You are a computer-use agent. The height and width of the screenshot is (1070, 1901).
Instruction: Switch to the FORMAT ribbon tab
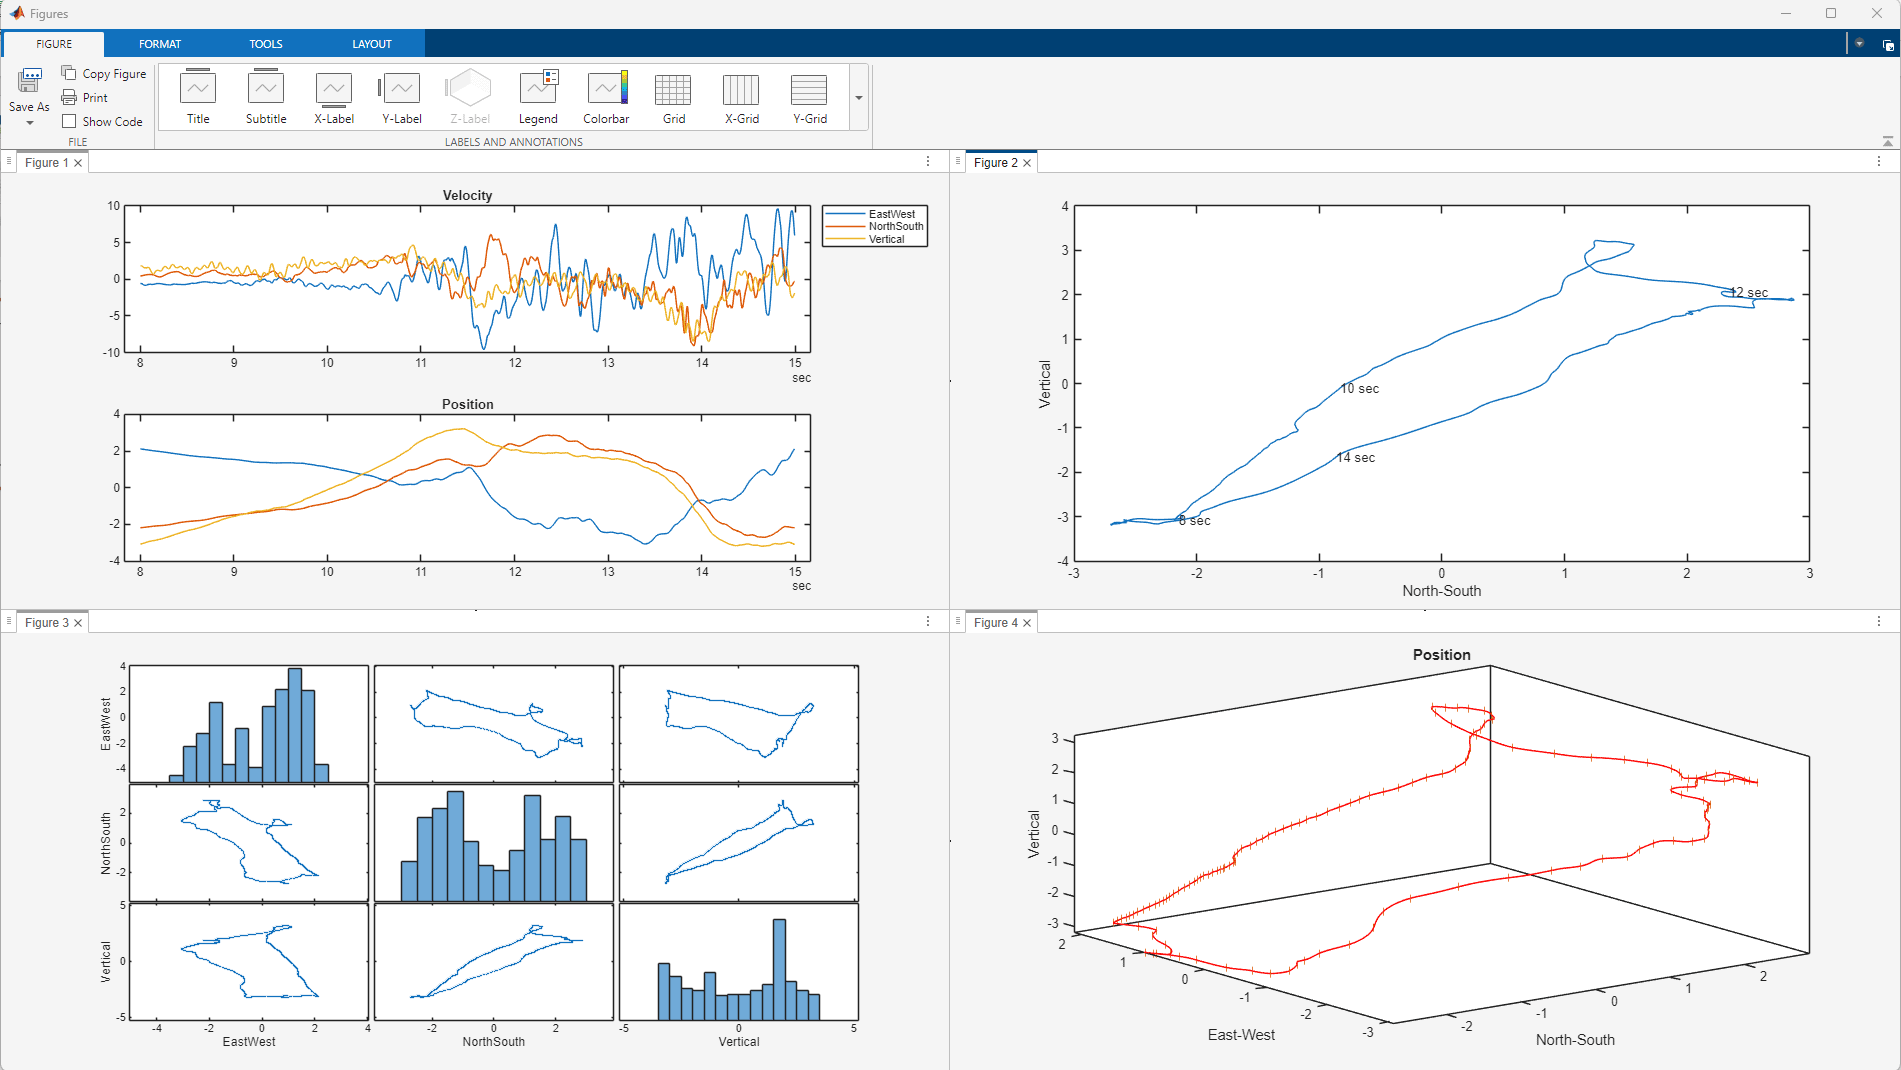click(x=160, y=44)
